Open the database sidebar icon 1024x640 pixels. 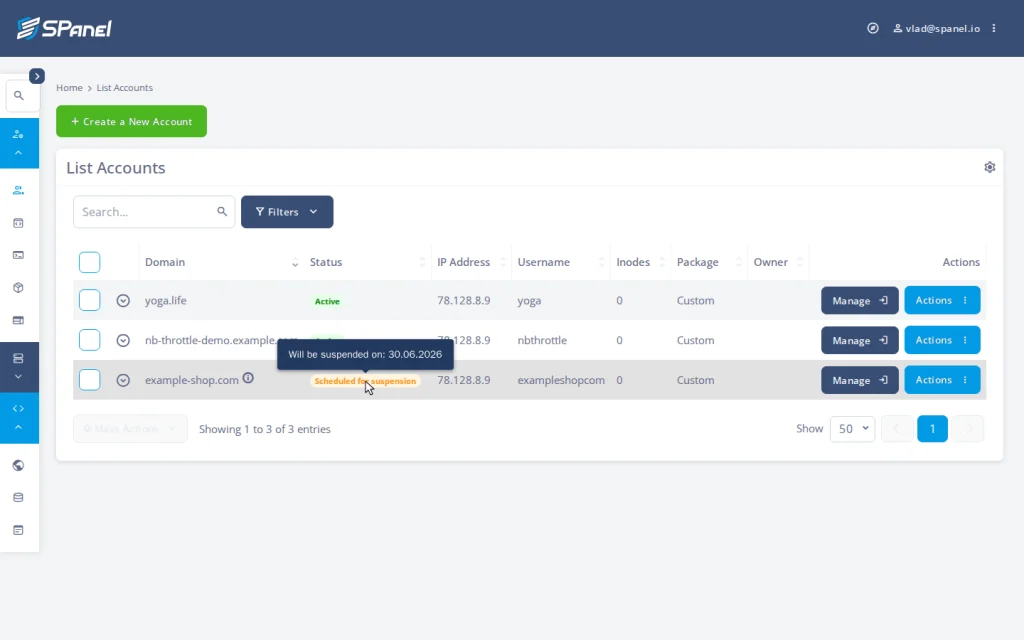click(x=18, y=498)
